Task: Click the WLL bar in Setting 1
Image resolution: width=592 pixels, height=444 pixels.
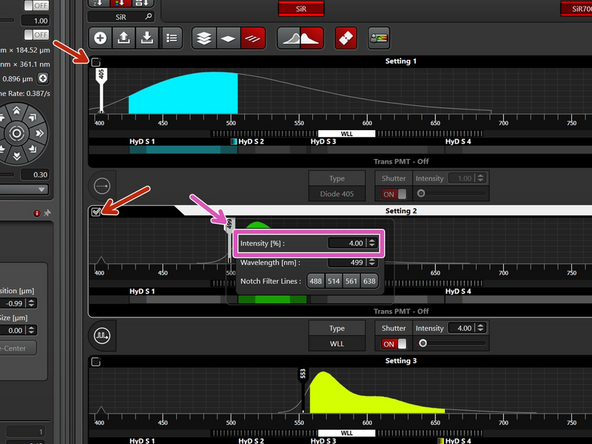Action: pos(347,134)
